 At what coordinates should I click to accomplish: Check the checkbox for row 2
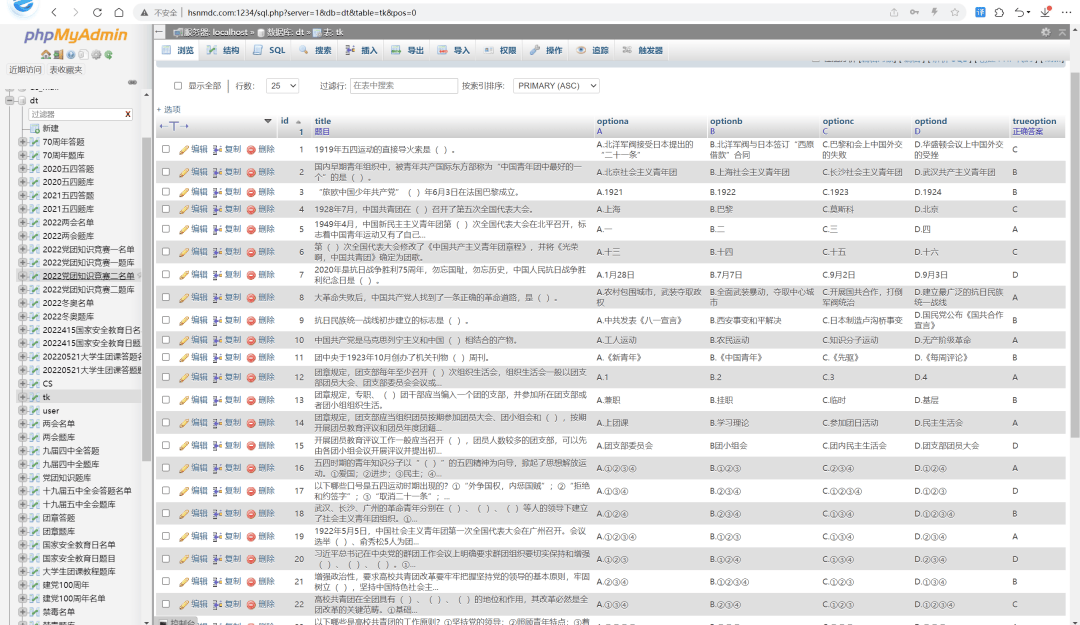coord(166,172)
